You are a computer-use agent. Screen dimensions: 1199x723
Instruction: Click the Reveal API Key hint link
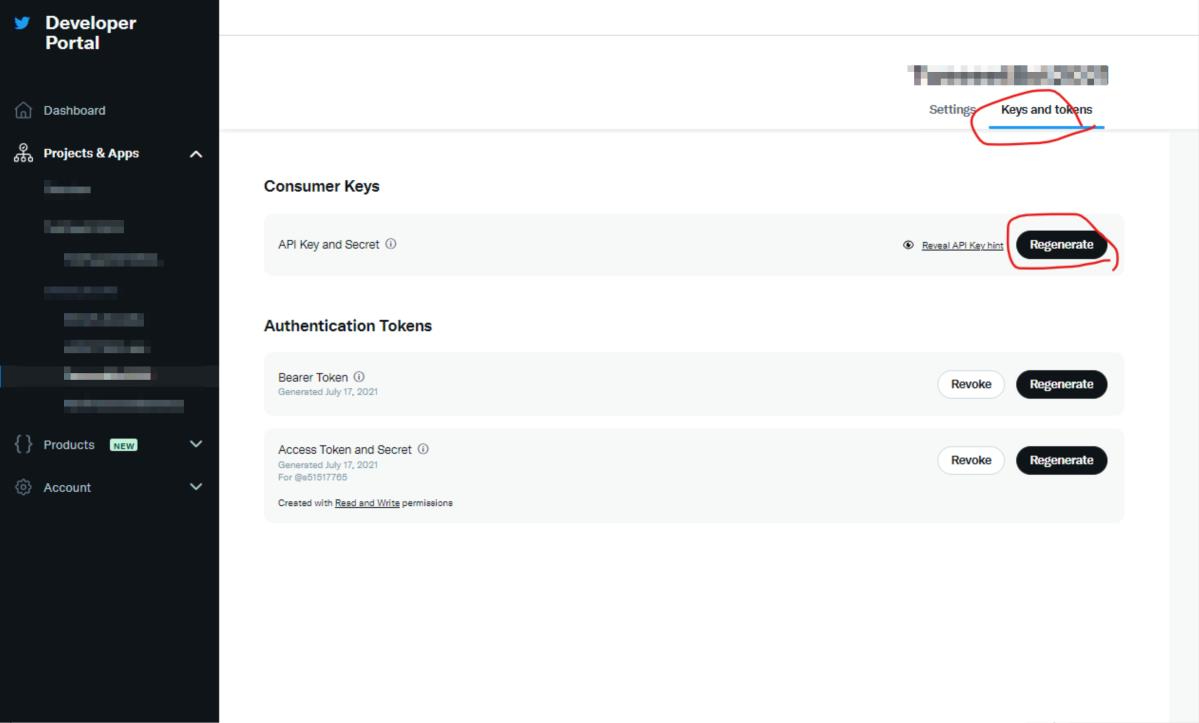point(962,245)
